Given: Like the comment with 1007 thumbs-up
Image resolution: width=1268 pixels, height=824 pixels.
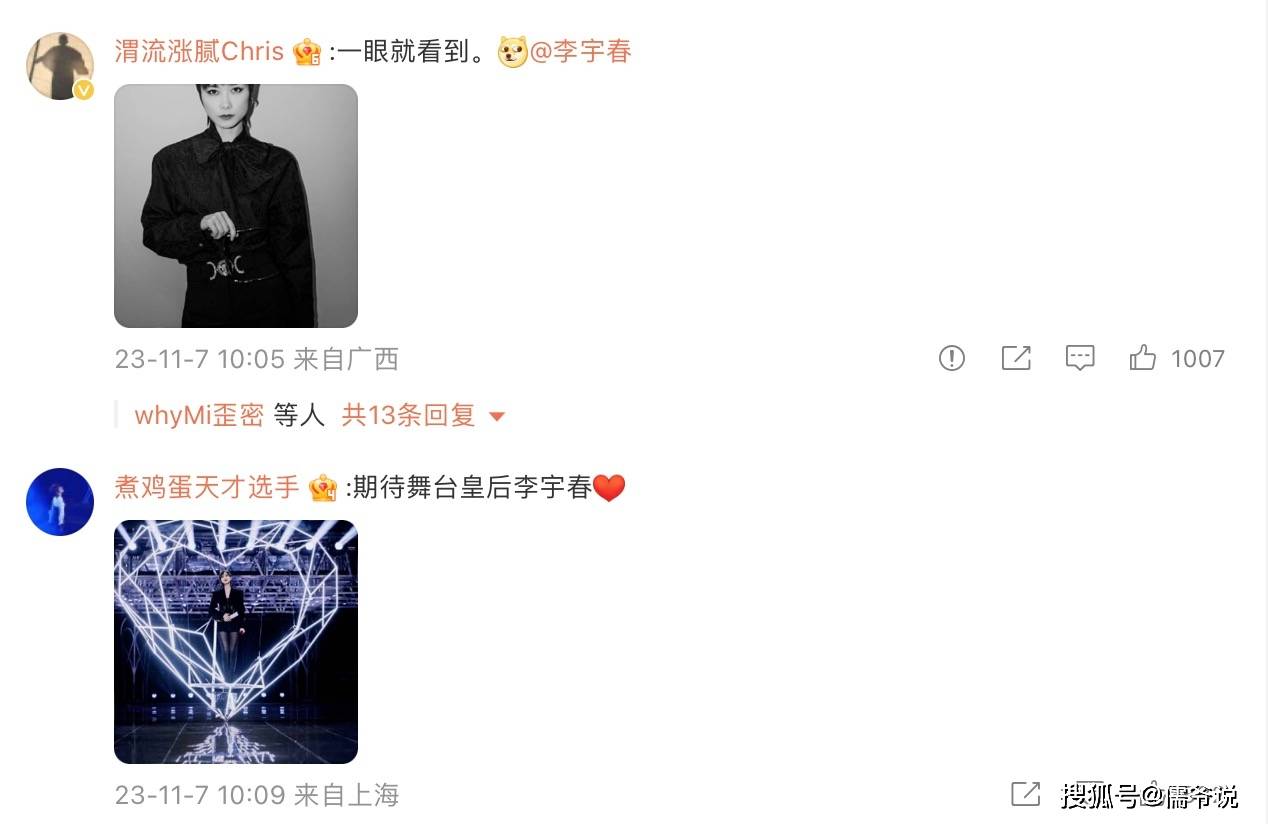Looking at the screenshot, I should pos(1142,357).
